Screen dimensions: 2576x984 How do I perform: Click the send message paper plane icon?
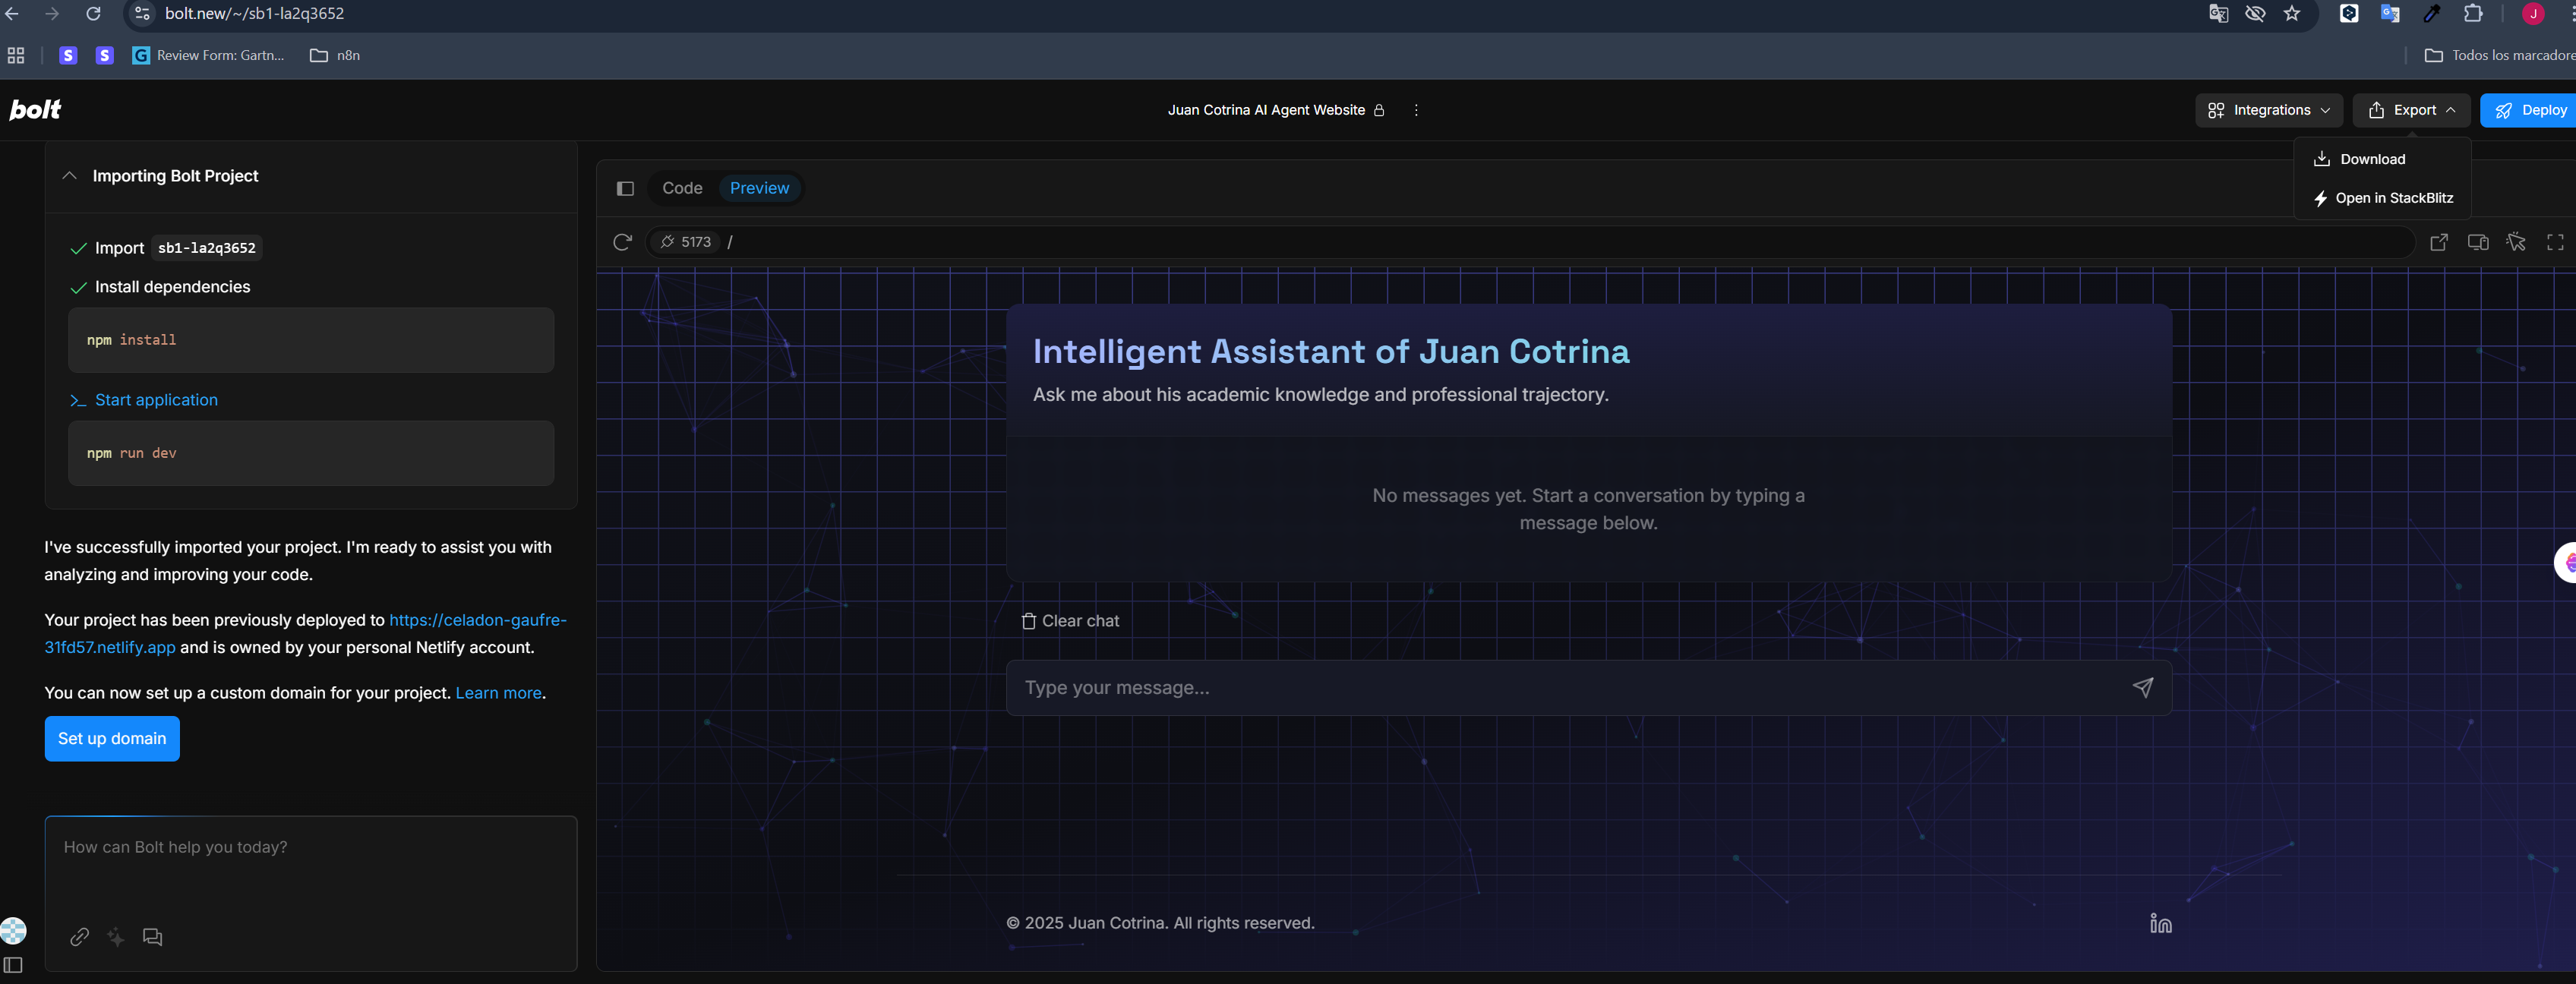[x=2142, y=687]
